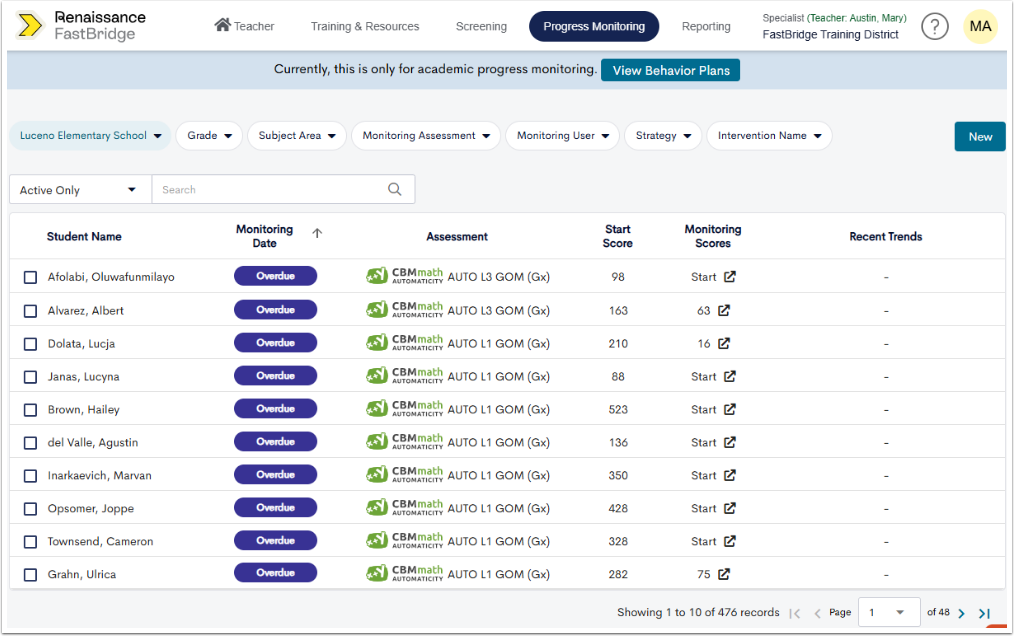This screenshot has width=1014, height=636.
Task: Open the MA user avatar menu
Action: (x=980, y=27)
